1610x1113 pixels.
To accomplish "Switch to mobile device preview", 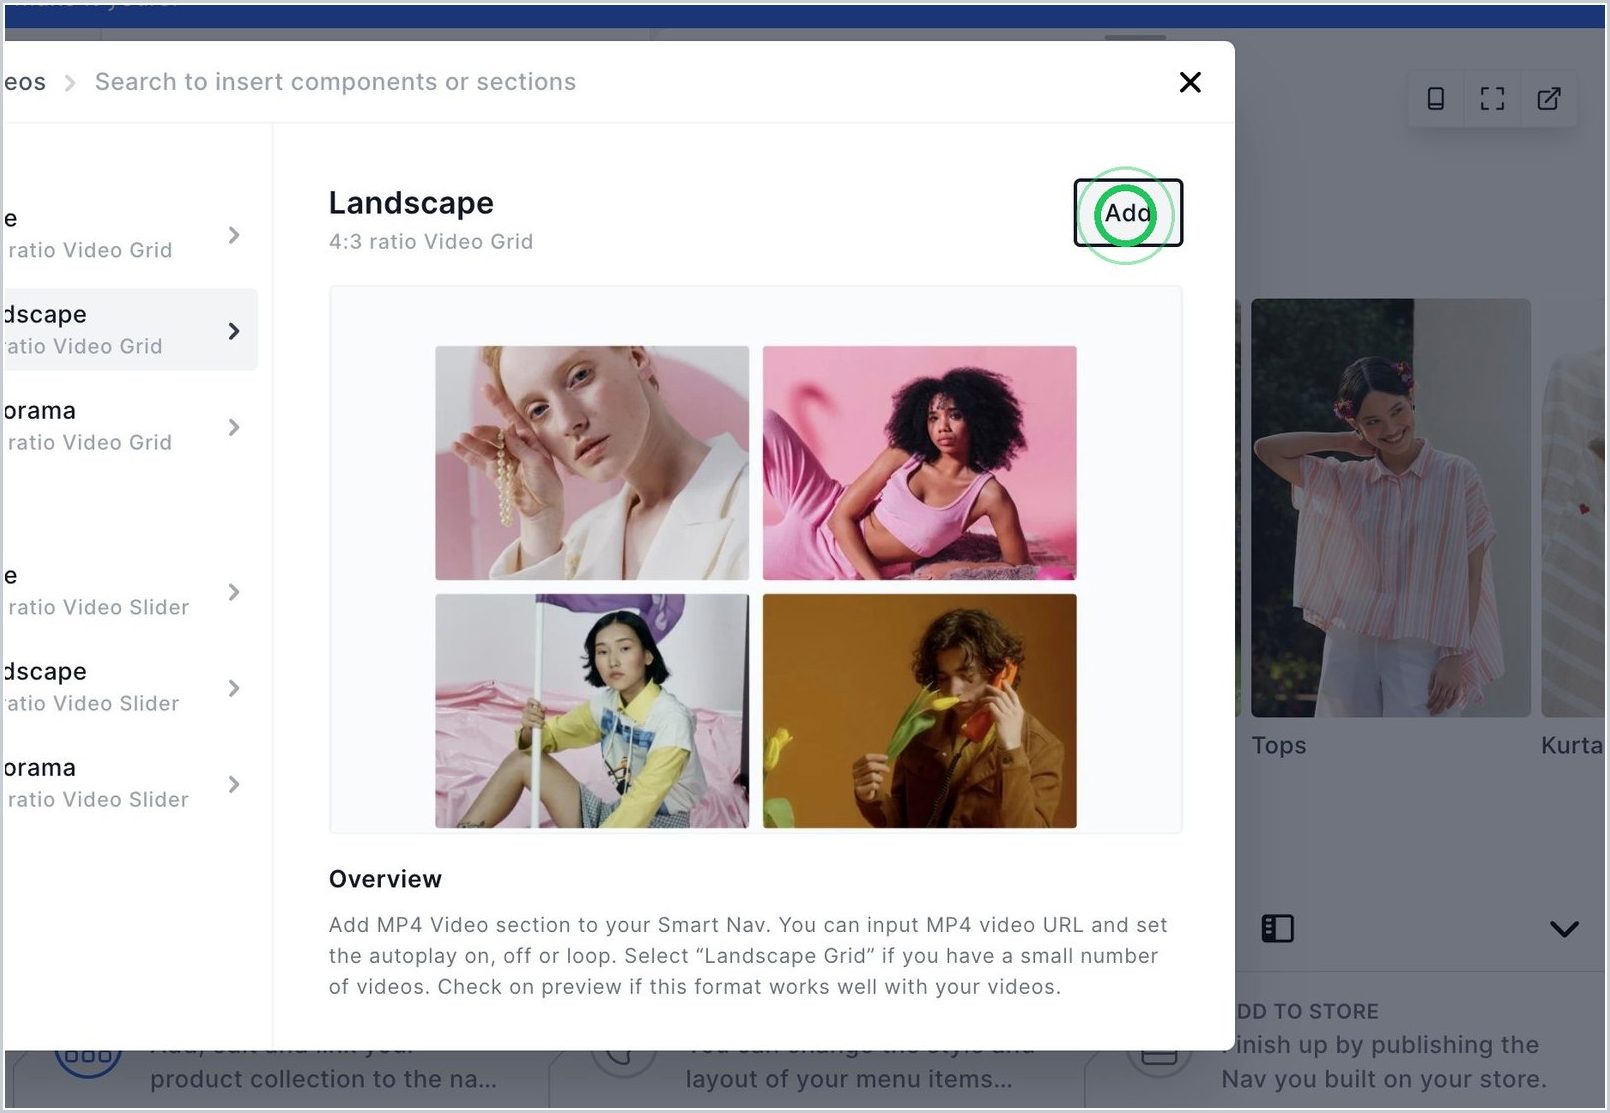I will coord(1436,98).
